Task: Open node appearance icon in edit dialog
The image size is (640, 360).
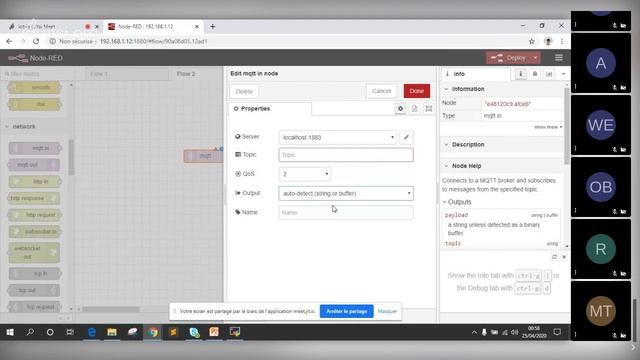Action: pos(429,109)
